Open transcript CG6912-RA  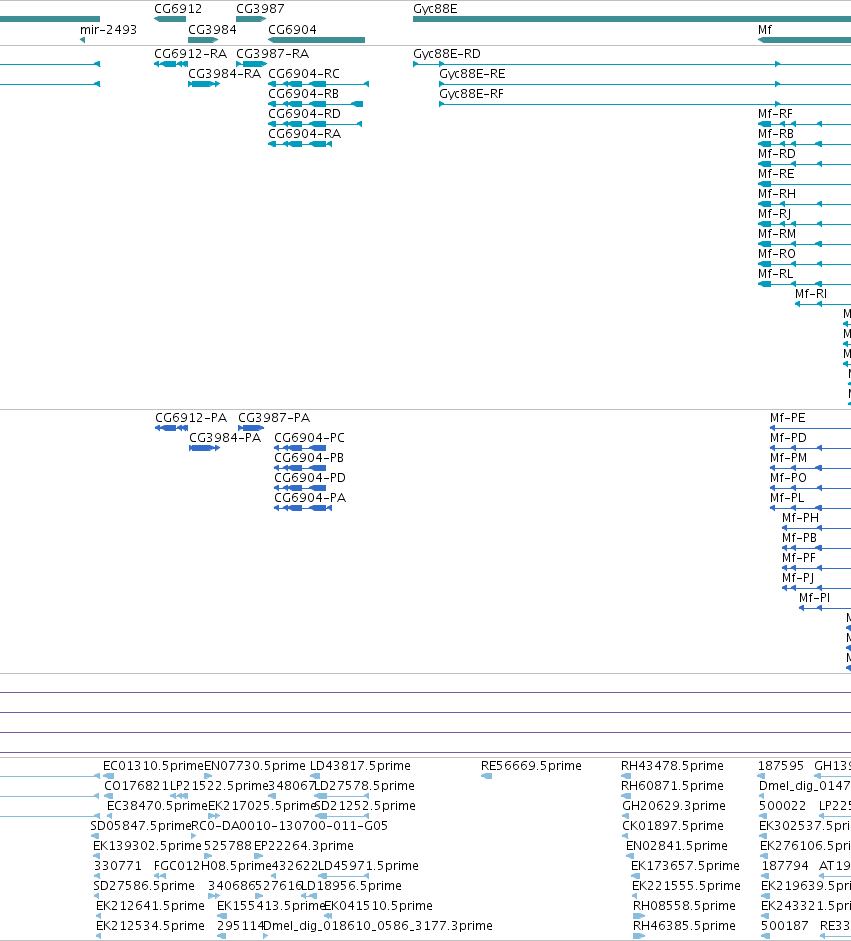click(x=190, y=54)
